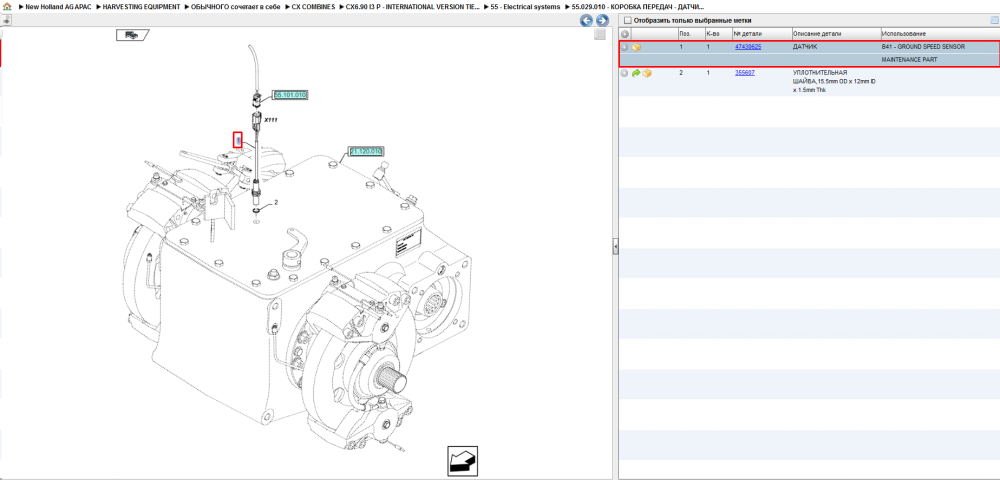Open part number link 47438625
Screen dimensions: 1000x480
point(747,47)
